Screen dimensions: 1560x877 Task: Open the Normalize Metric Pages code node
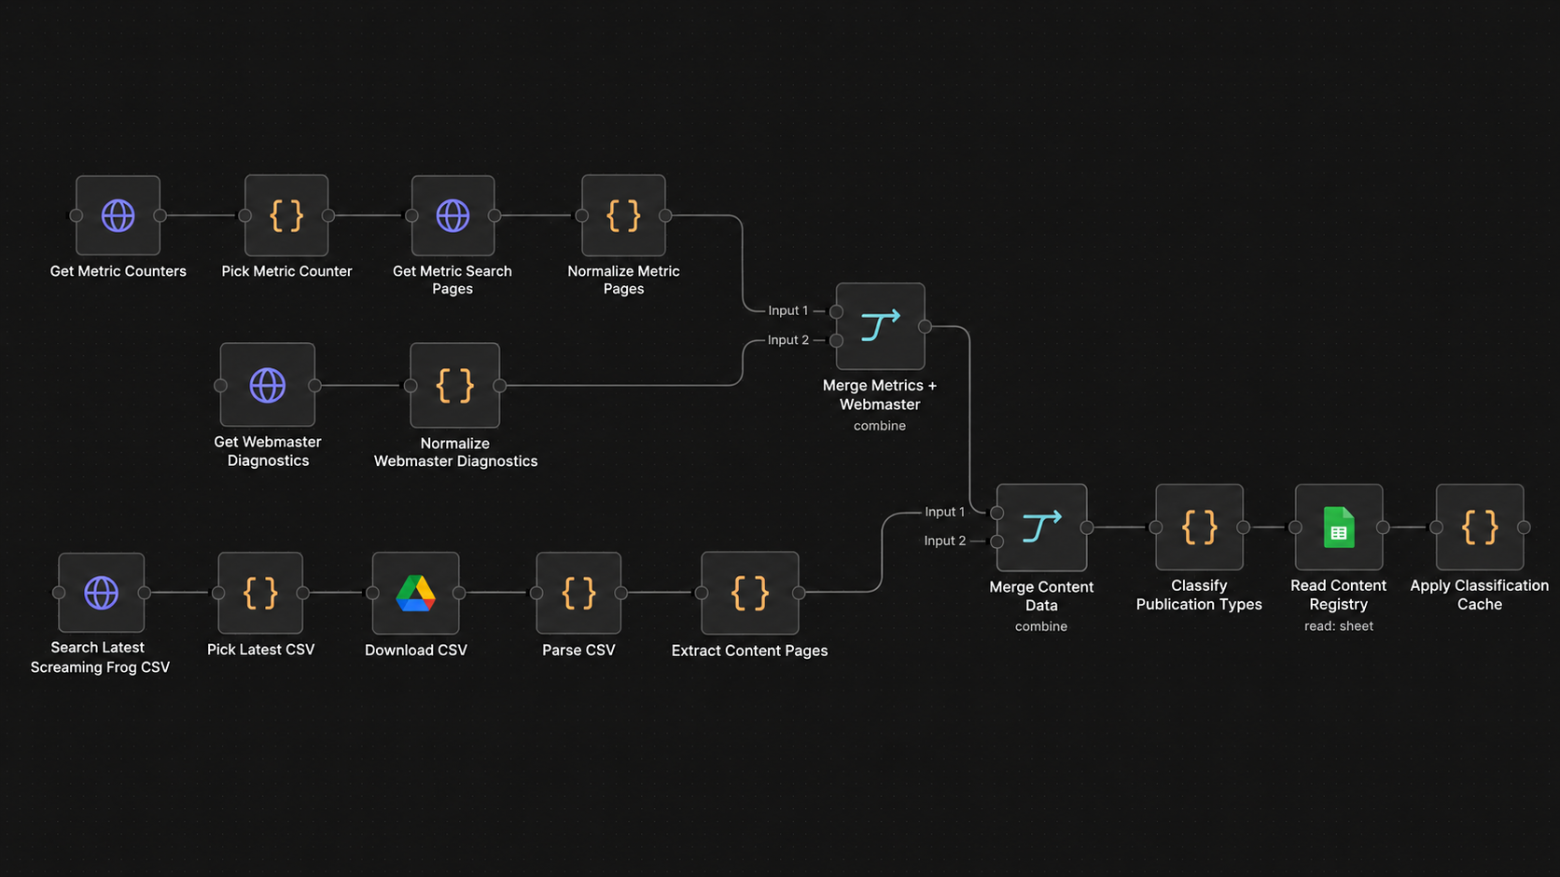(623, 215)
